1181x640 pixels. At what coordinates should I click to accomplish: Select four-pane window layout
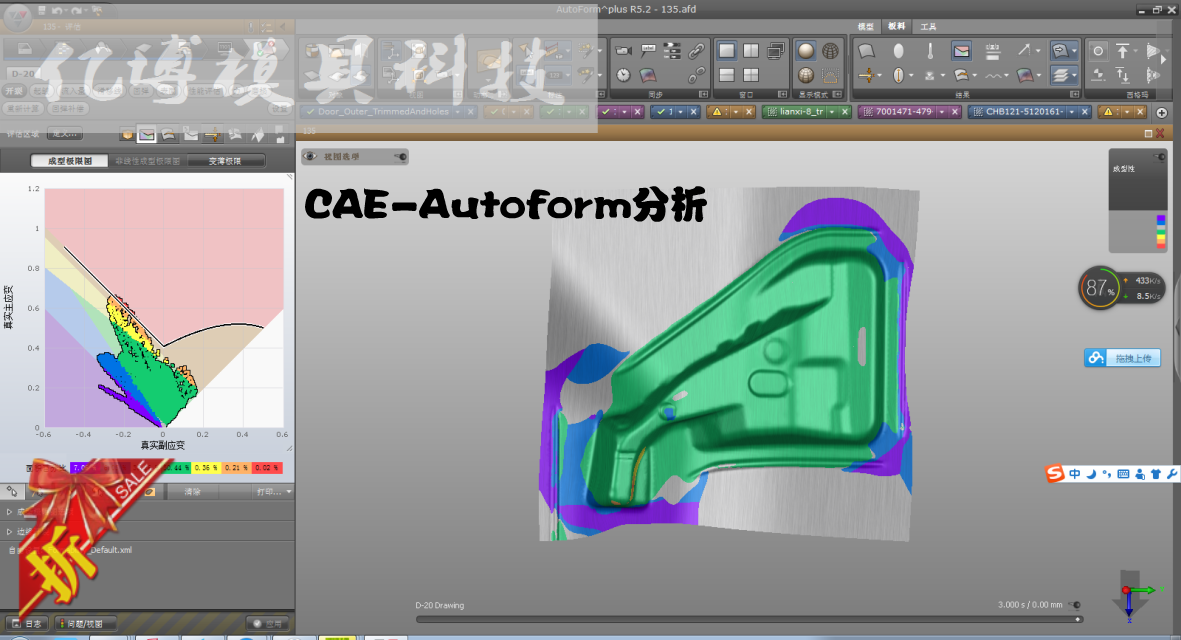(x=751, y=75)
